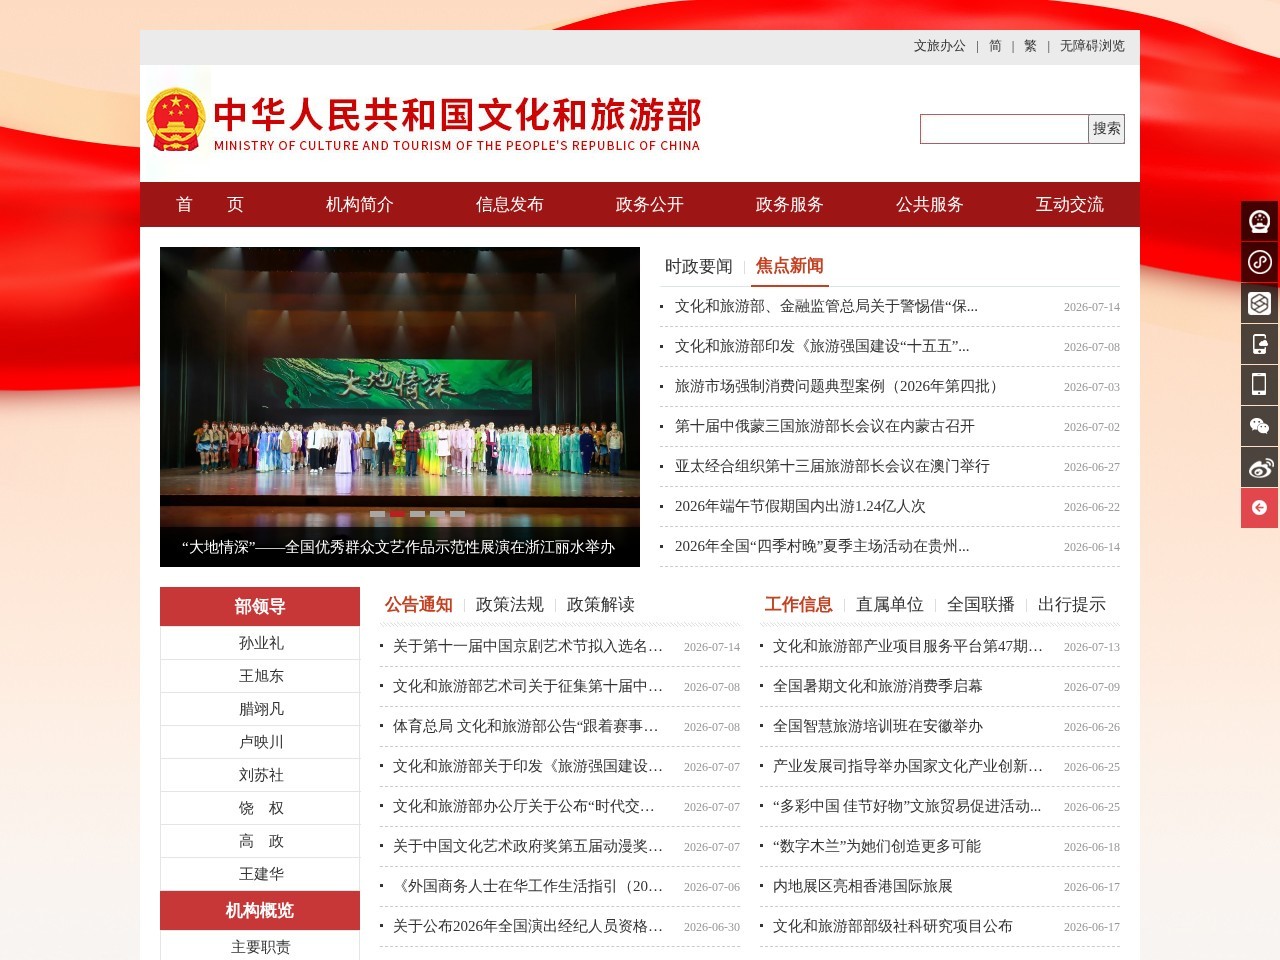Open the 互动交流 navigation menu

pyautogui.click(x=1070, y=204)
